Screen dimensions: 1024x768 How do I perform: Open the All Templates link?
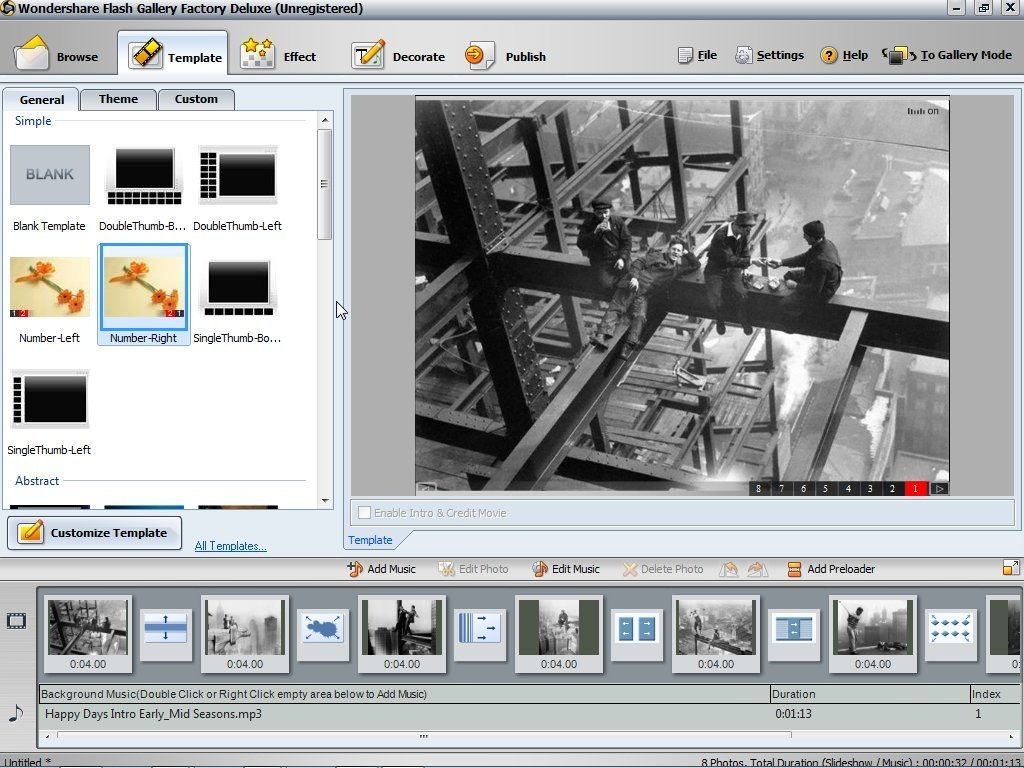click(230, 546)
